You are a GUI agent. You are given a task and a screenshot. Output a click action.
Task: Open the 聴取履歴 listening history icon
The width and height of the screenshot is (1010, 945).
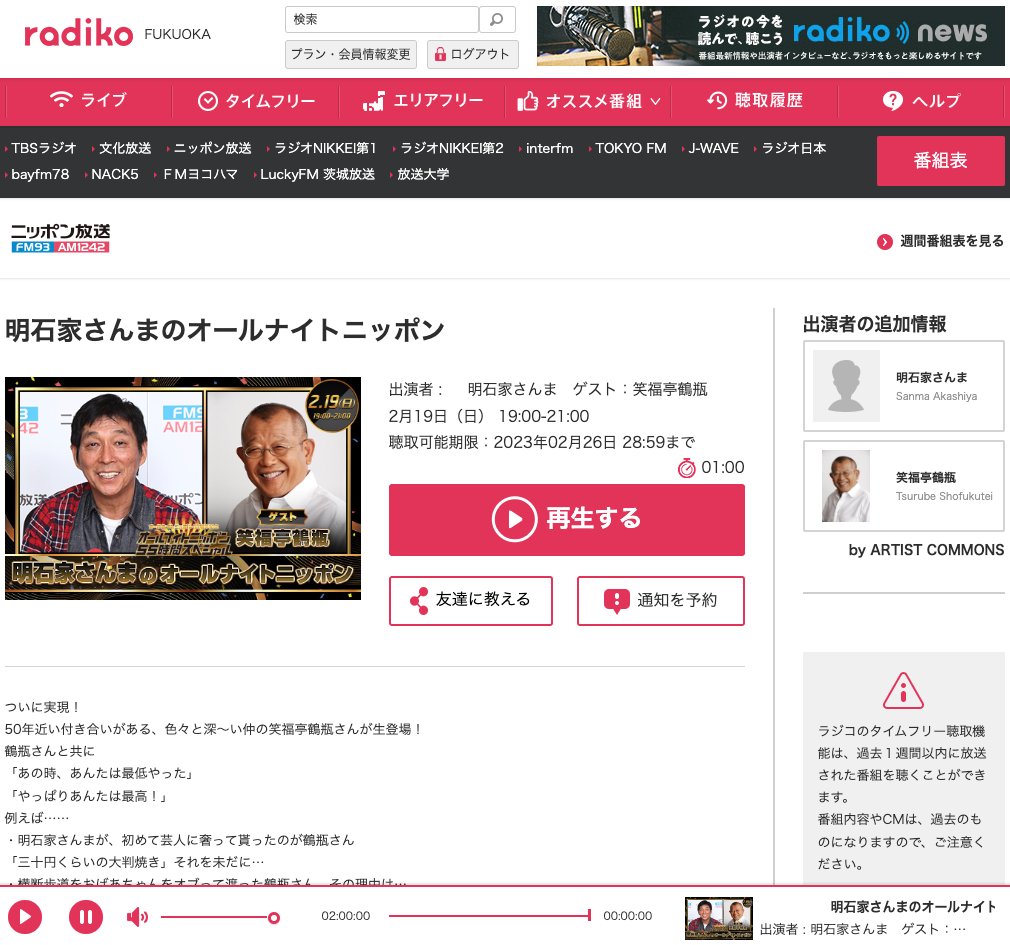point(718,100)
